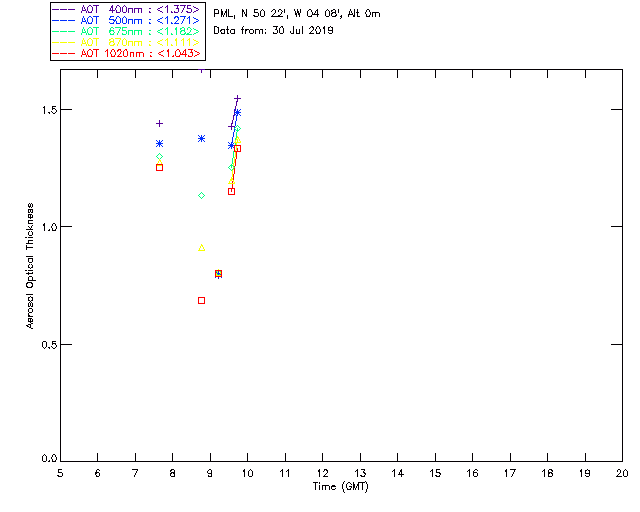The width and height of the screenshot is (640, 512).
Task: Select the x-axis tick label '18'
Action: (547, 473)
